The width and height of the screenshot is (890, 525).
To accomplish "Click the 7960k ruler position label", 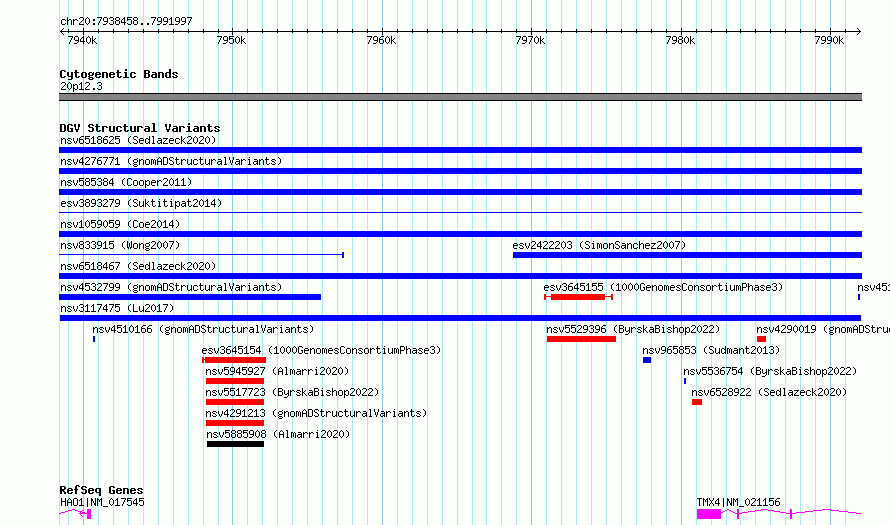I will pyautogui.click(x=381, y=40).
